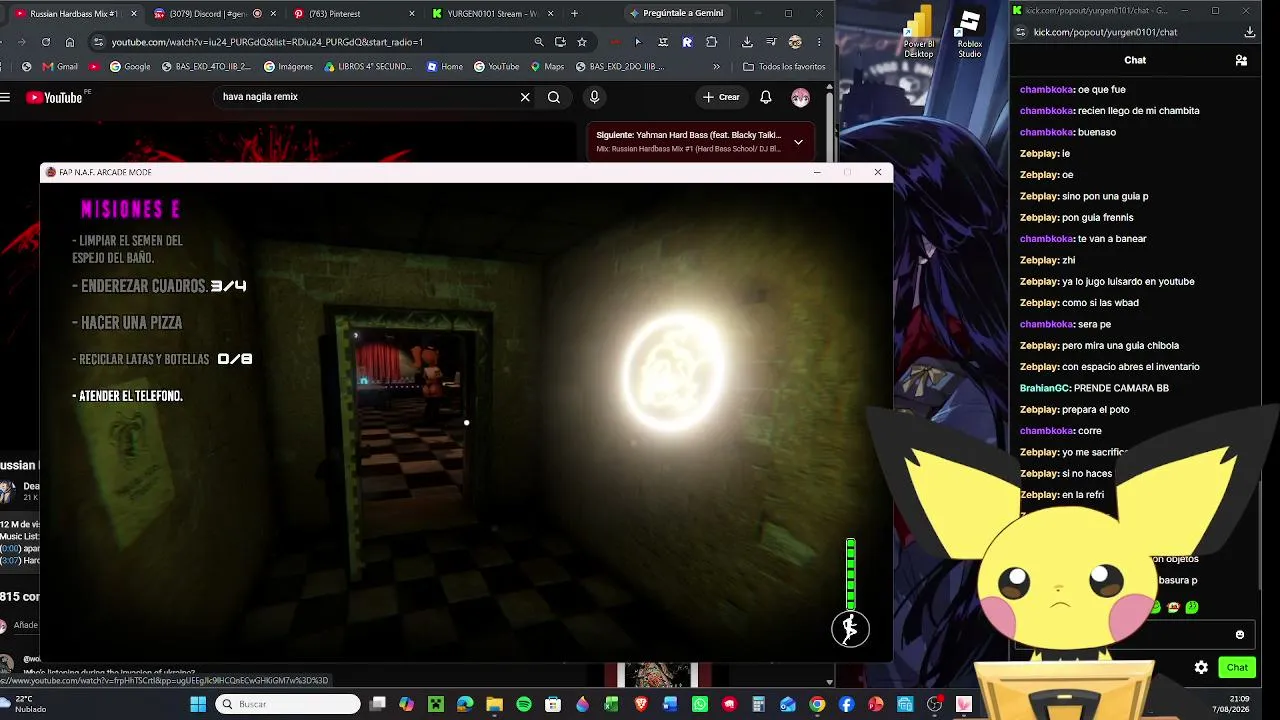Expand the hidden bookmarks chevron

pos(716,67)
